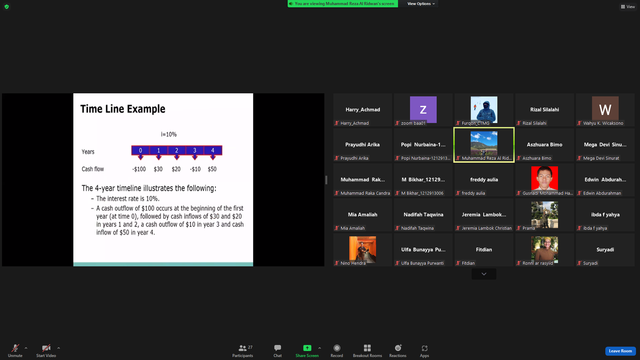Select Muhammad Reza Al Ridwan's highlighted tile
Screen dimensions: 640x360
[484, 145]
